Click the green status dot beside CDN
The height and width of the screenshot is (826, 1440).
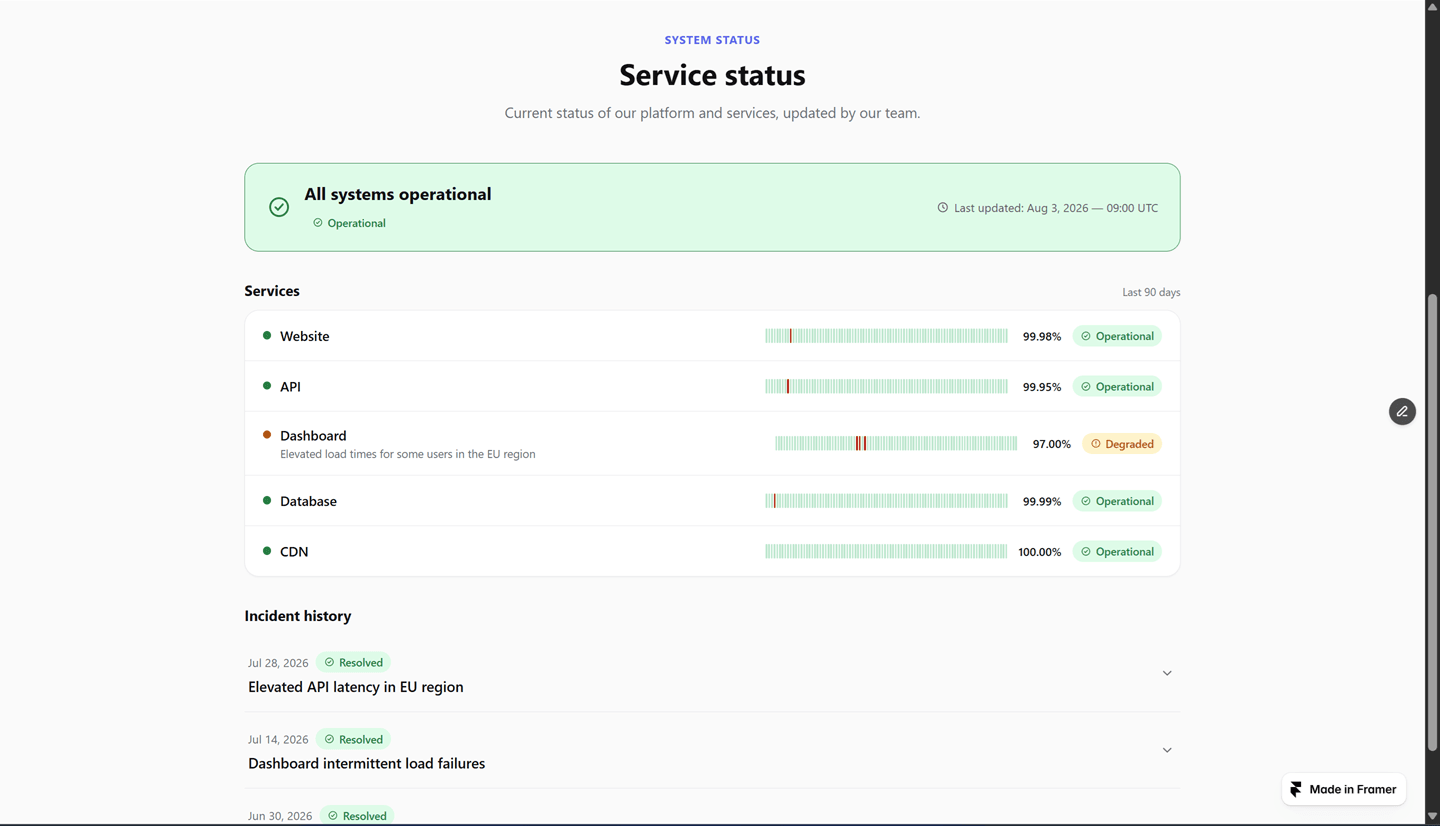pos(267,551)
